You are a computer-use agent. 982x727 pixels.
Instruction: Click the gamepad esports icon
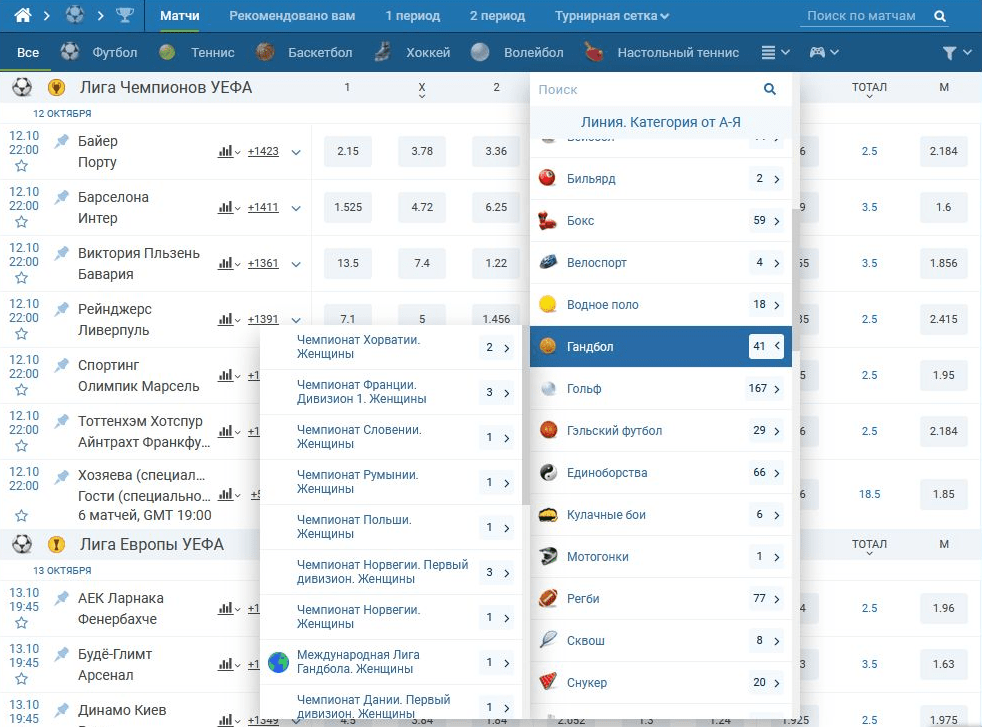click(817, 52)
